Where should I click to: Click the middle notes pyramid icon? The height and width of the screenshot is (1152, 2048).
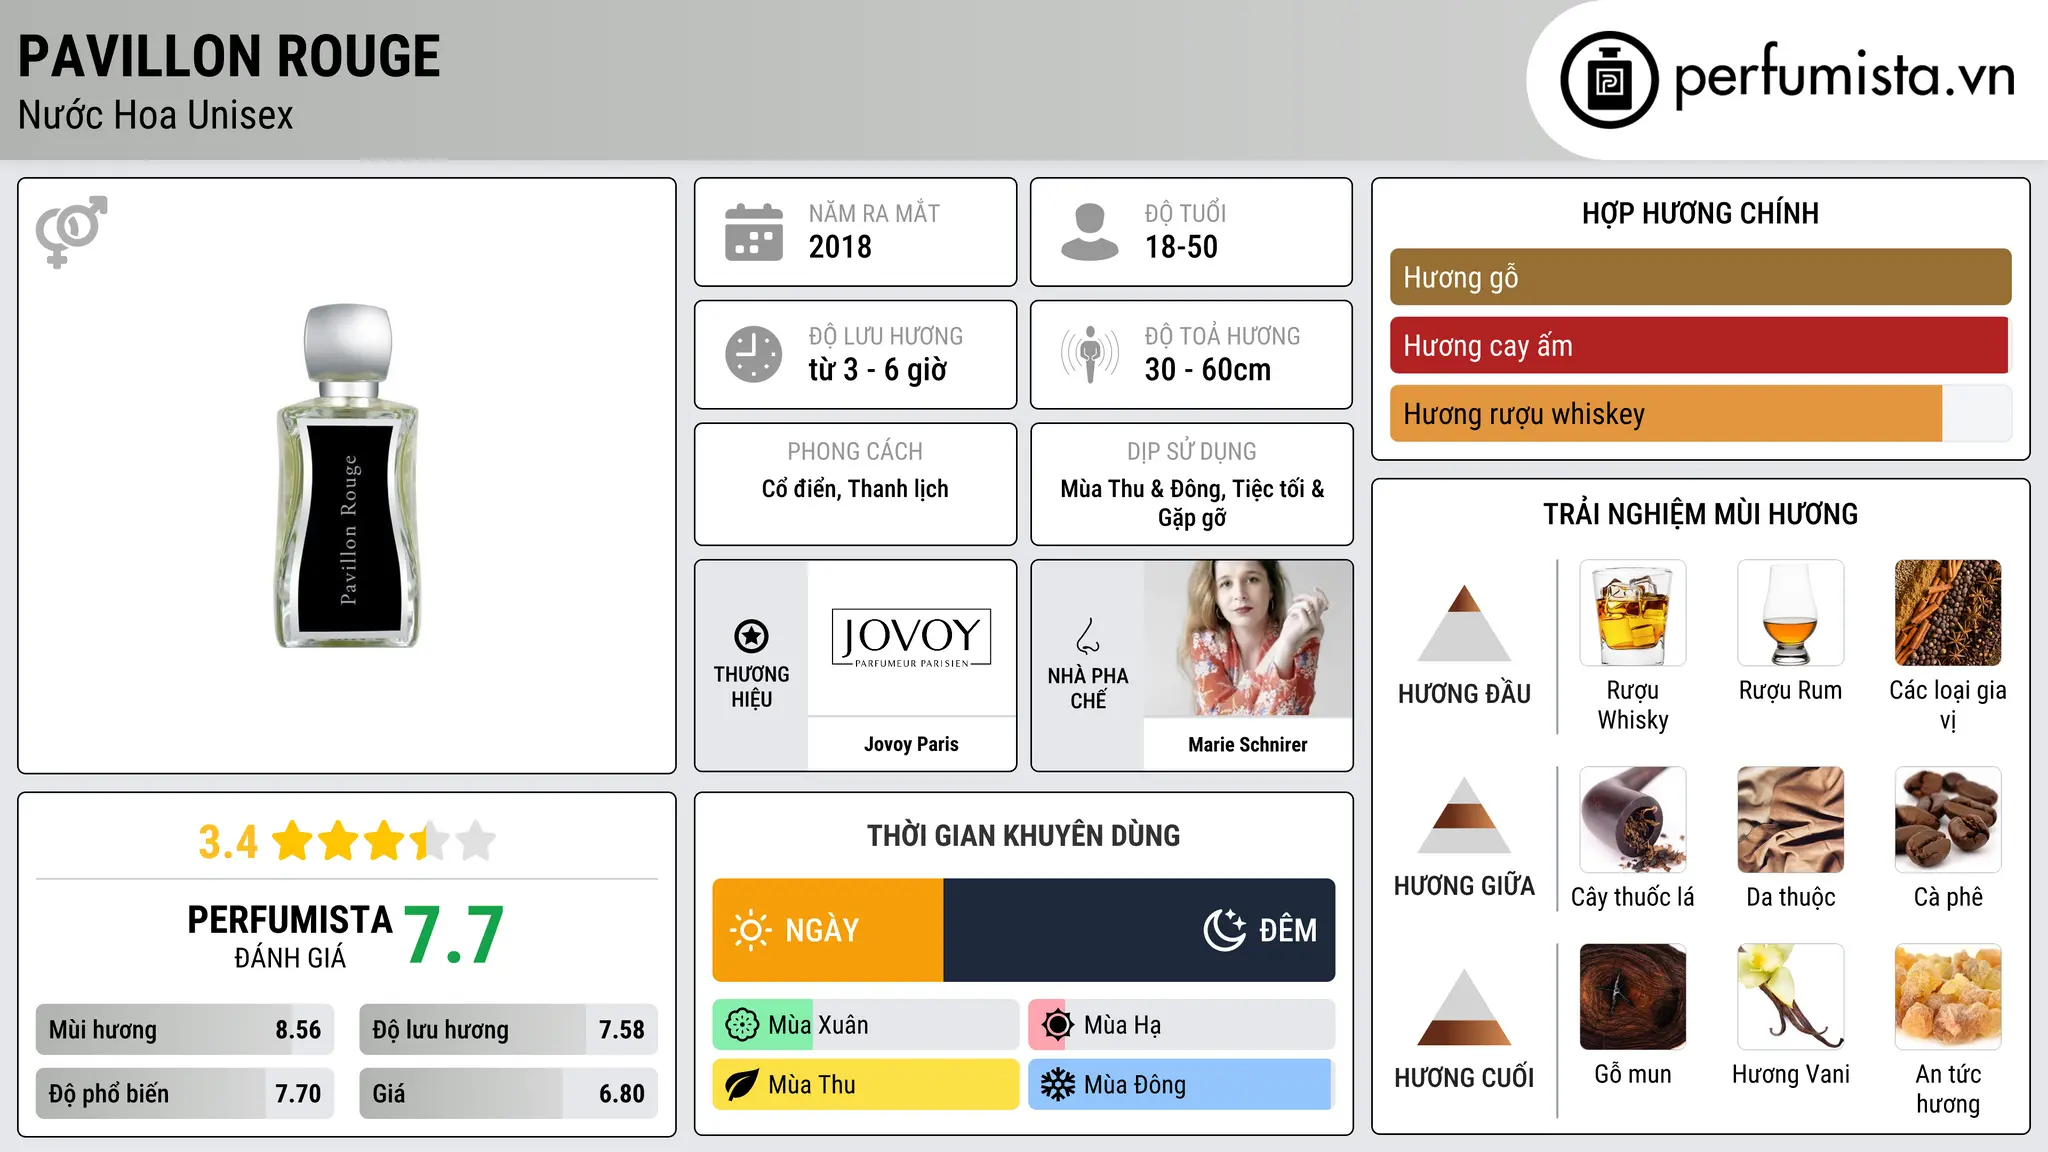coord(1464,815)
